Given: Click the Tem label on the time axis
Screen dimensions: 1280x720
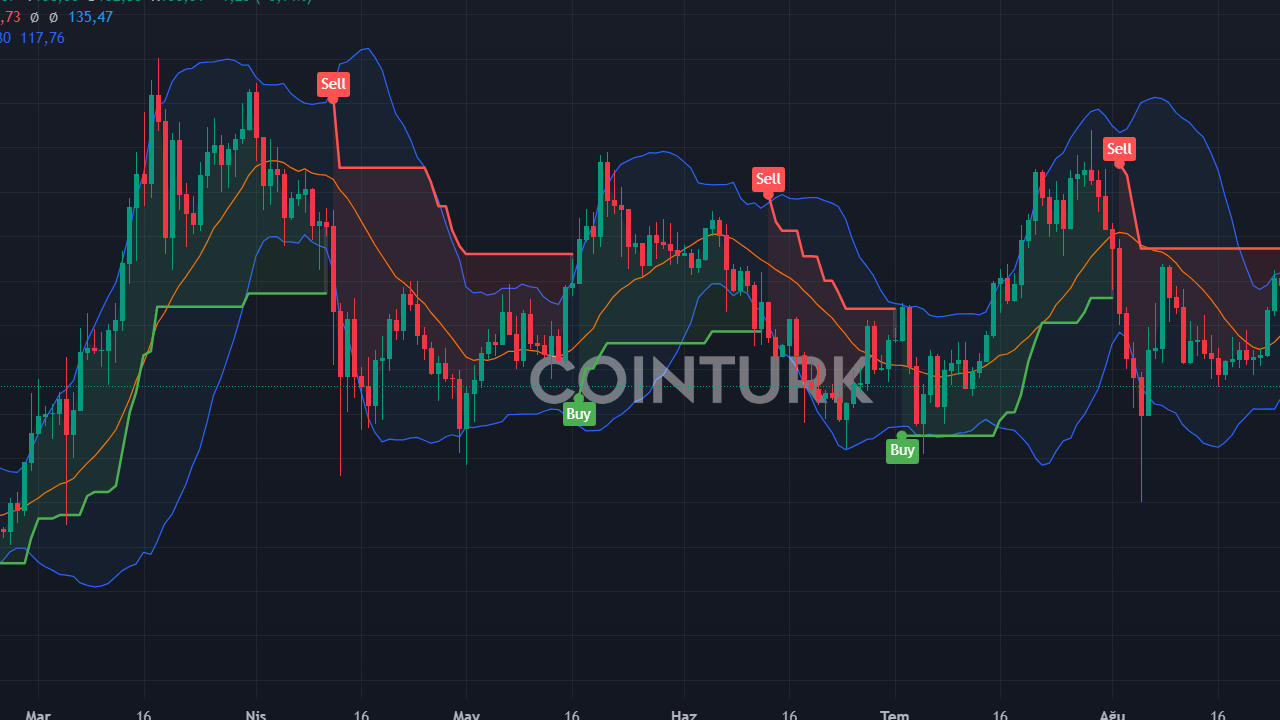Looking at the screenshot, I should point(894,715).
